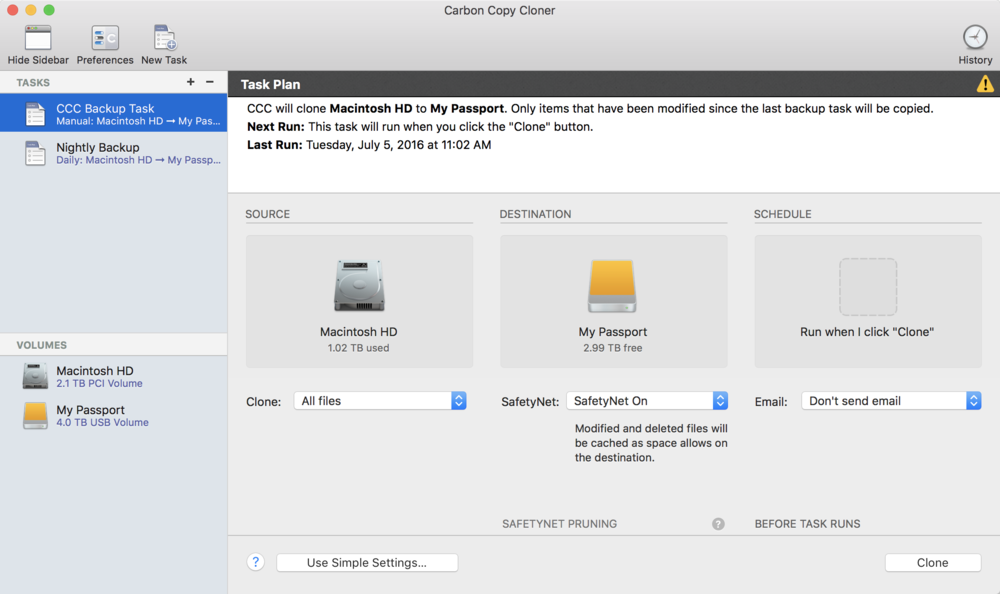Click the yellow minimize window button

coord(31,10)
